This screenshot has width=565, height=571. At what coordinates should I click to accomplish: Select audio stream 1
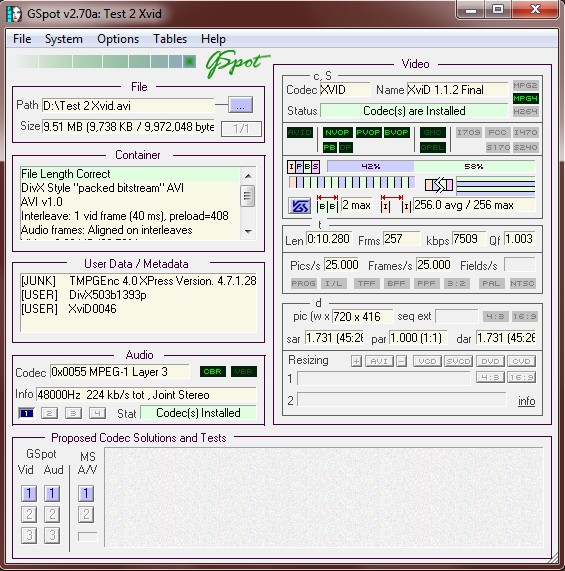[26, 413]
